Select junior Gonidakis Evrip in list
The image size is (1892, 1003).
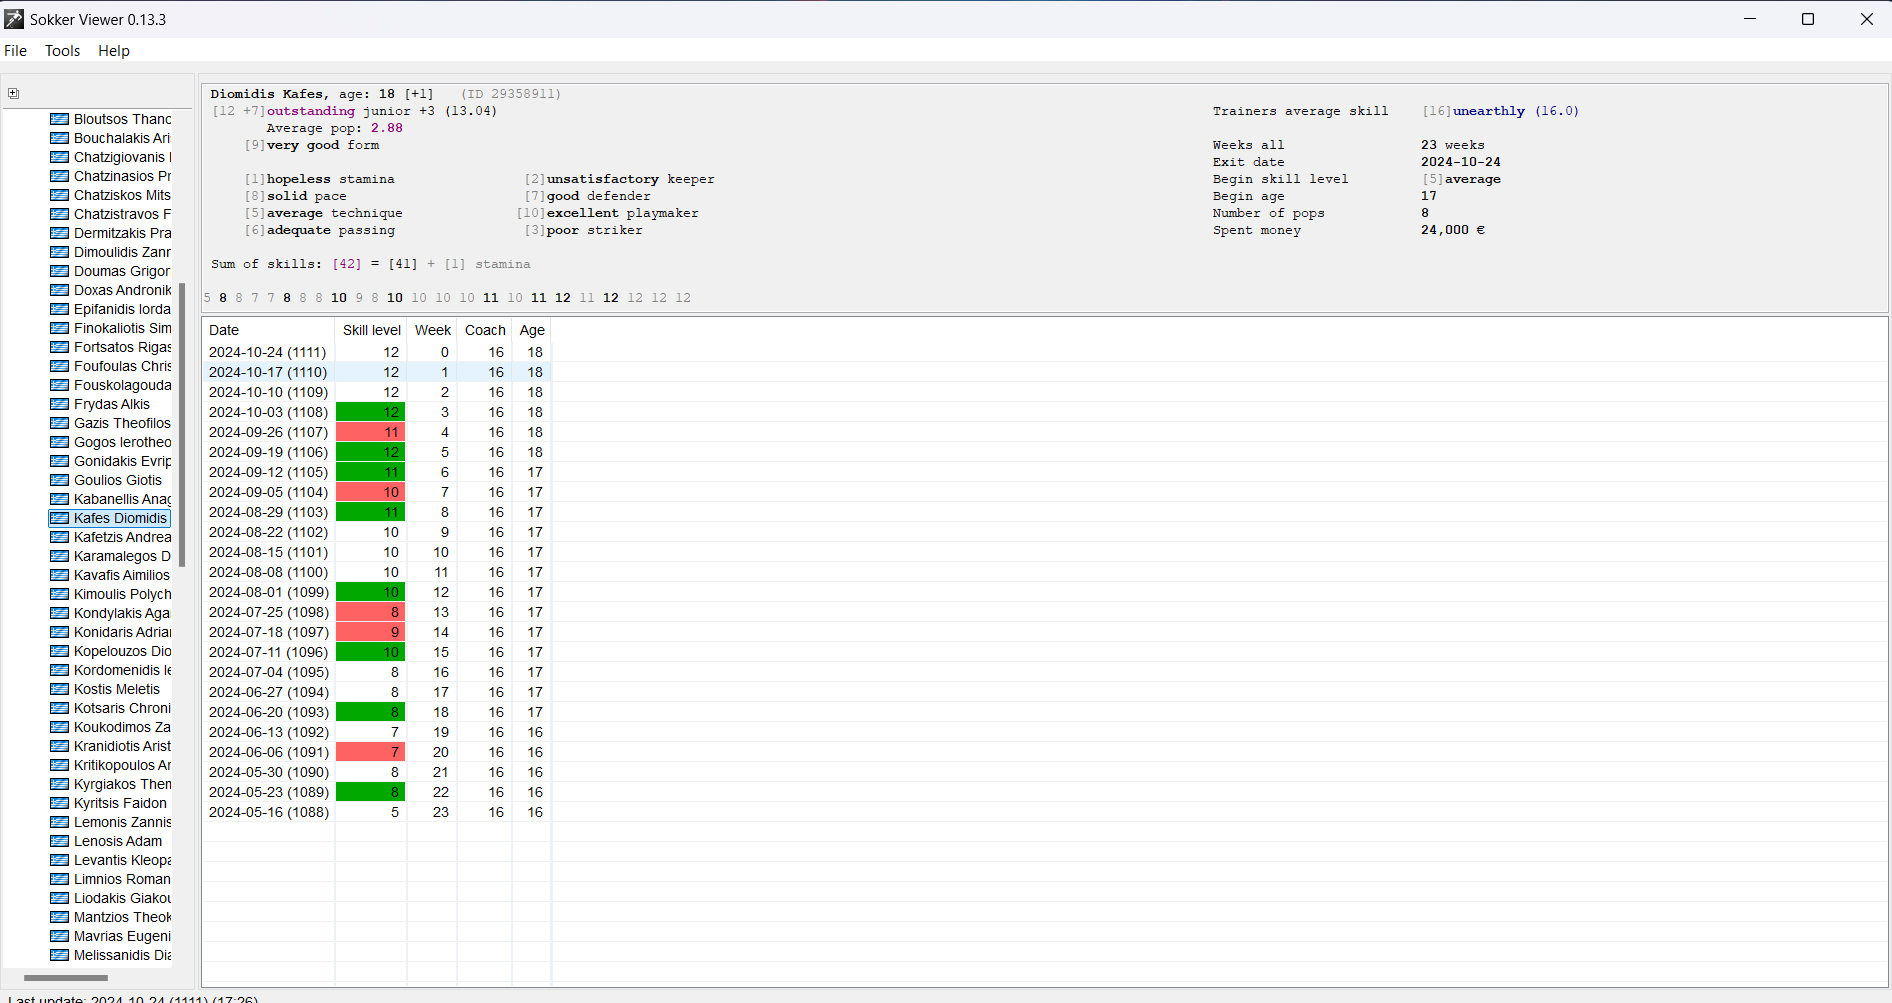coord(122,461)
